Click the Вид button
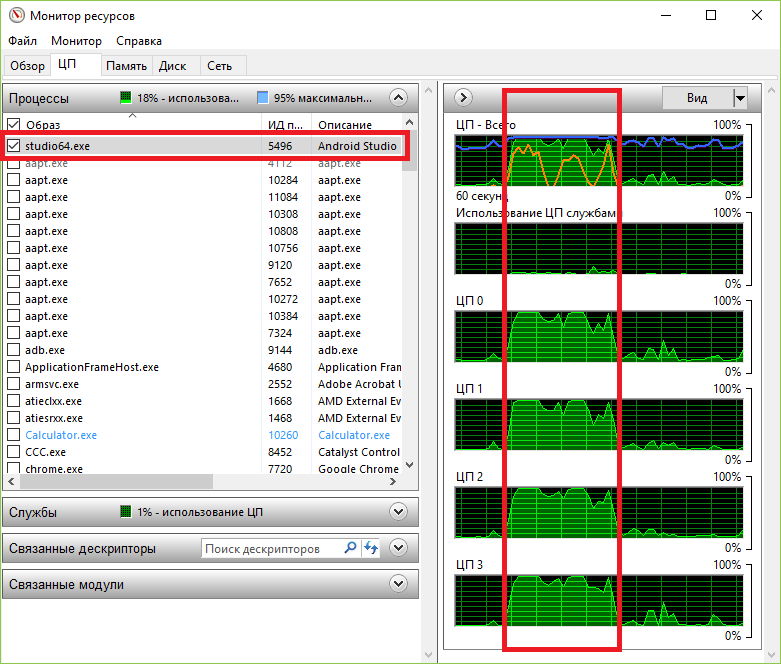The height and width of the screenshot is (664, 781). point(697,98)
